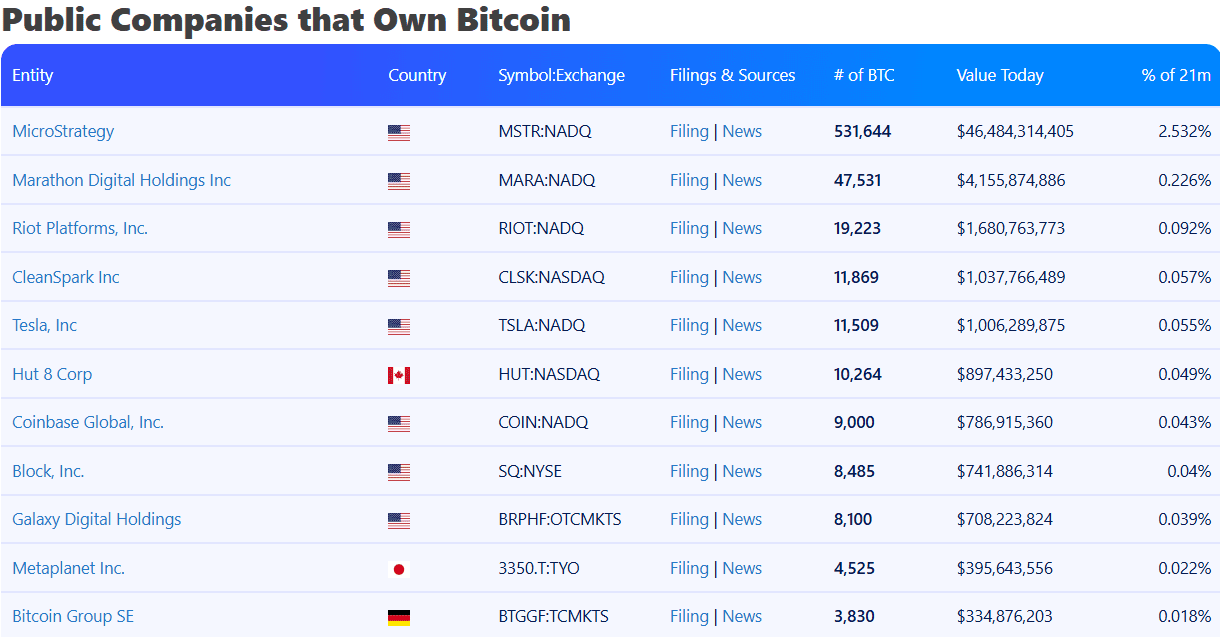
Task: Click the US flag icon for MicroStrategy
Action: pos(399,131)
